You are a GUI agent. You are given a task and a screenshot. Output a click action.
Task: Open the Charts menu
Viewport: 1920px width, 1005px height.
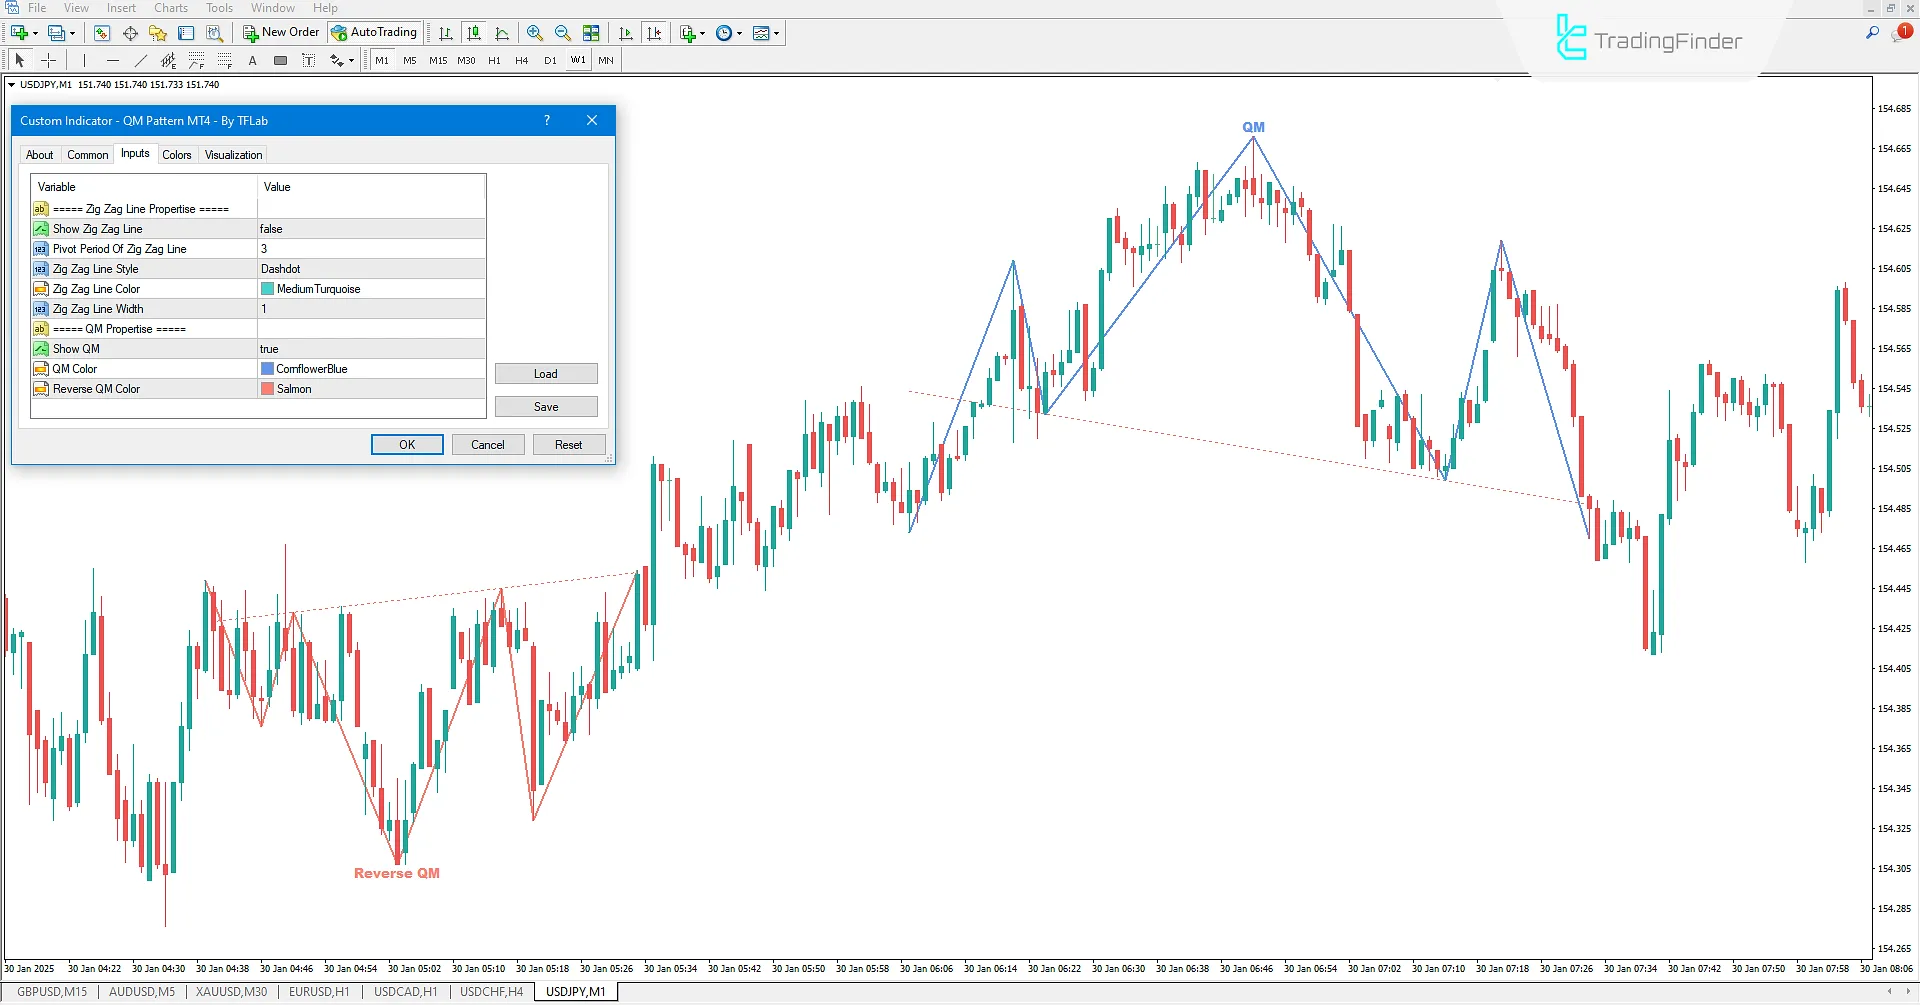click(170, 7)
